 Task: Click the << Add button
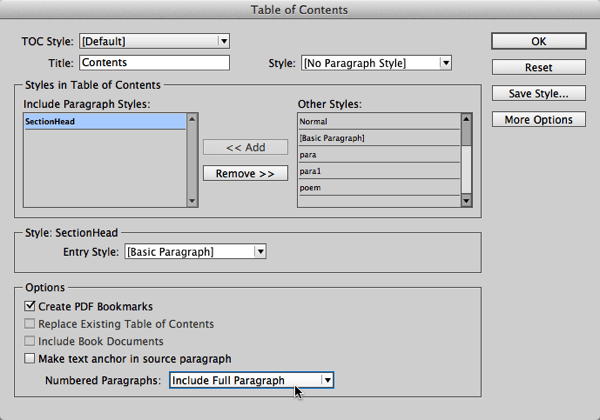245,147
